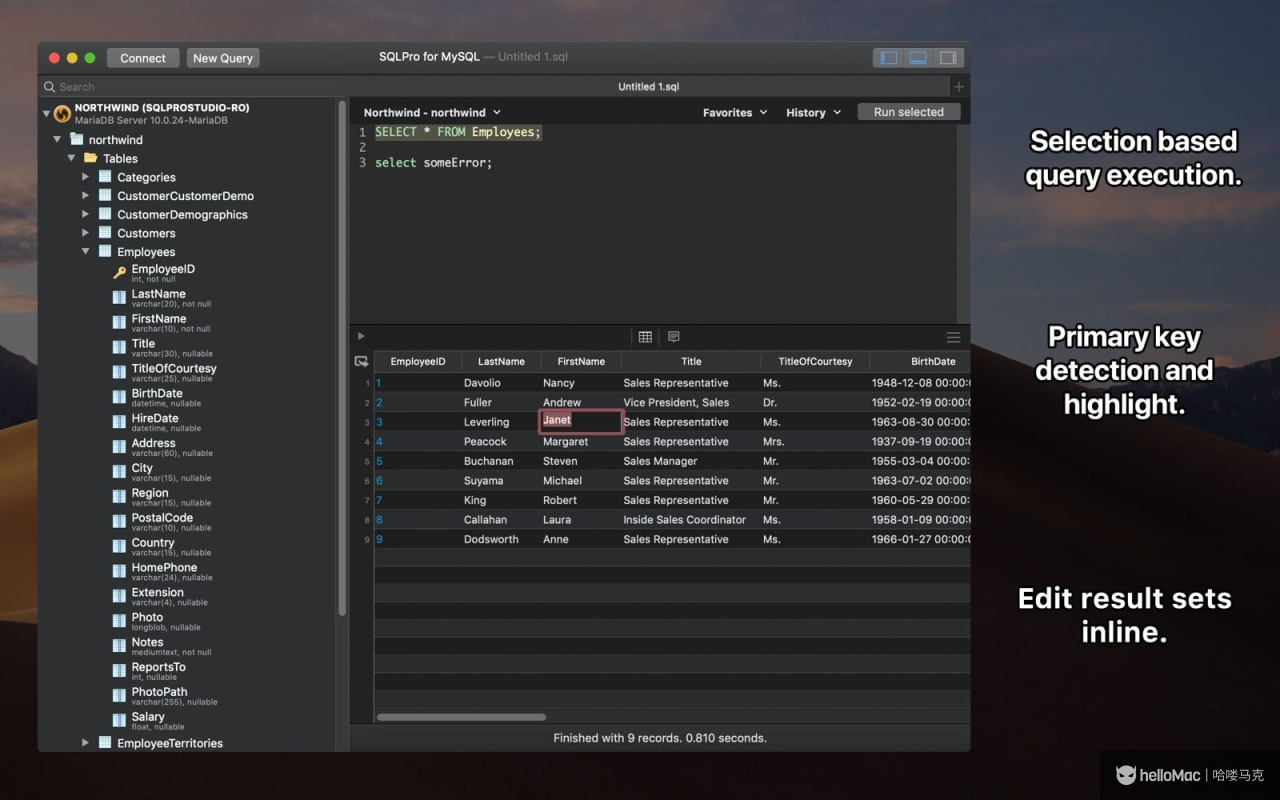Collapse the Employees table
The image size is (1280, 800).
pos(86,252)
